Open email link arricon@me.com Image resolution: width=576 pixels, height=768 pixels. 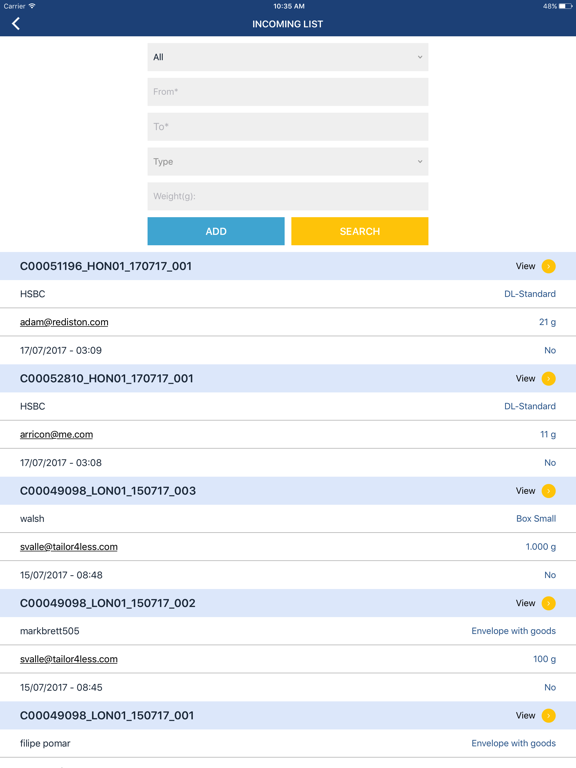click(x=56, y=434)
